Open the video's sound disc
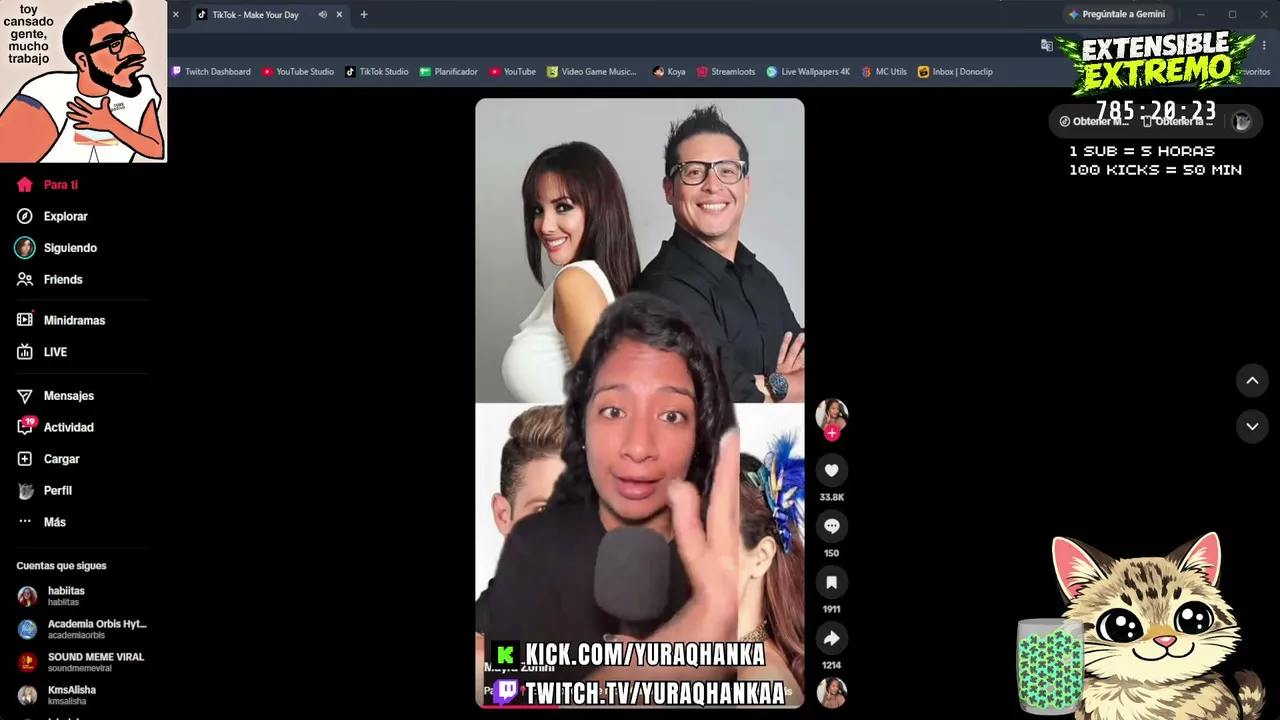Image resolution: width=1280 pixels, height=720 pixels. [x=831, y=692]
